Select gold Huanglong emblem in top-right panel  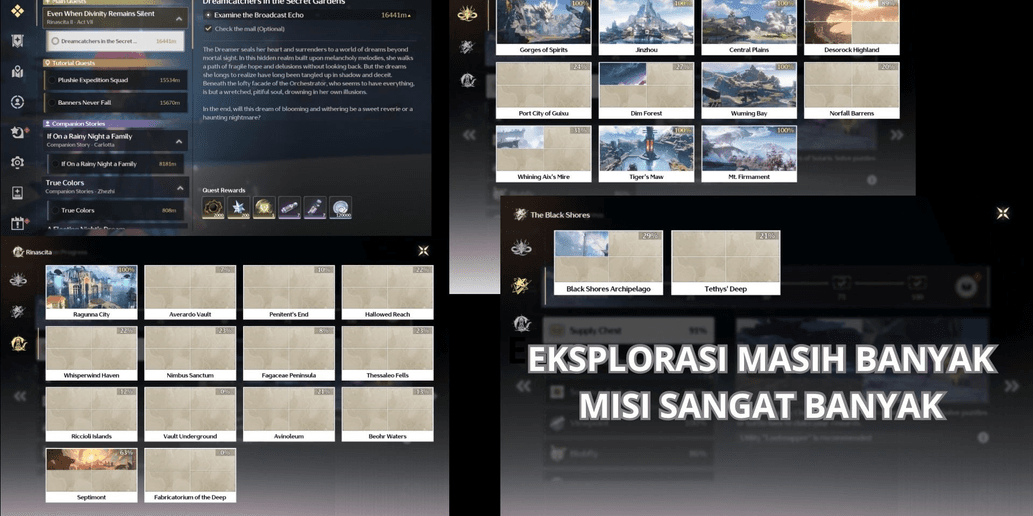pyautogui.click(x=468, y=13)
